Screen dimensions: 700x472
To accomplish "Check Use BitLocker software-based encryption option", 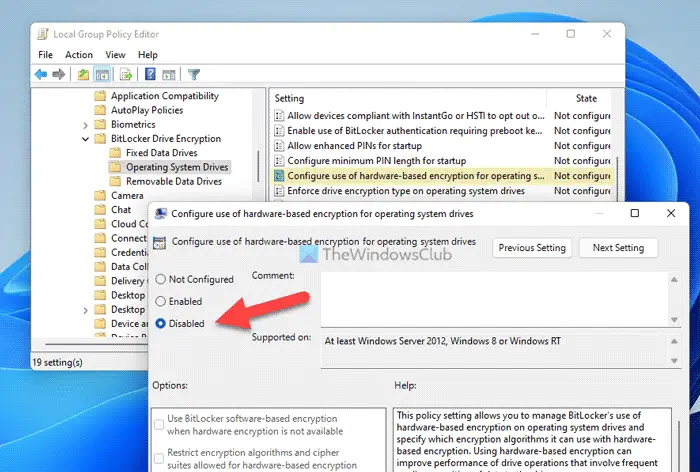I will (x=159, y=425).
